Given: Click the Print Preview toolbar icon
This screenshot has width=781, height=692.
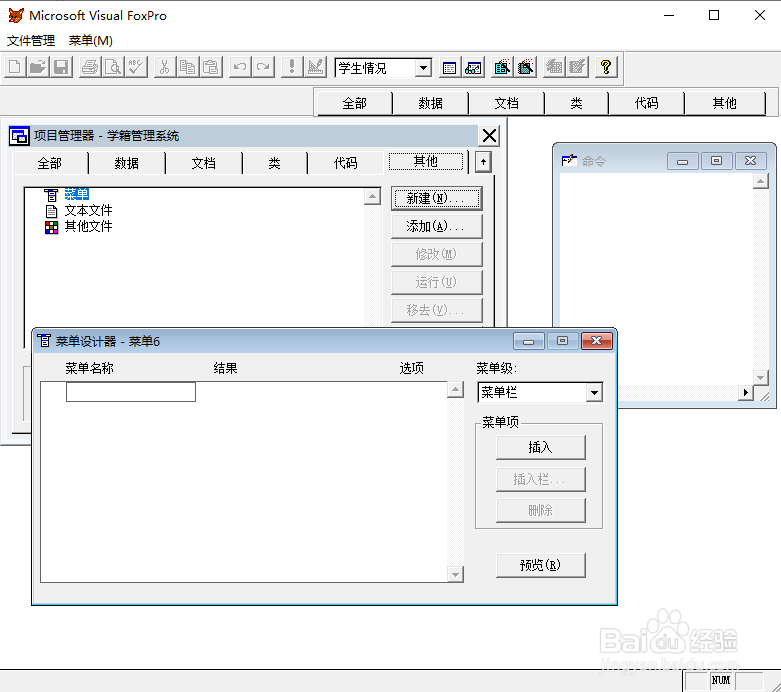Looking at the screenshot, I should tap(114, 67).
